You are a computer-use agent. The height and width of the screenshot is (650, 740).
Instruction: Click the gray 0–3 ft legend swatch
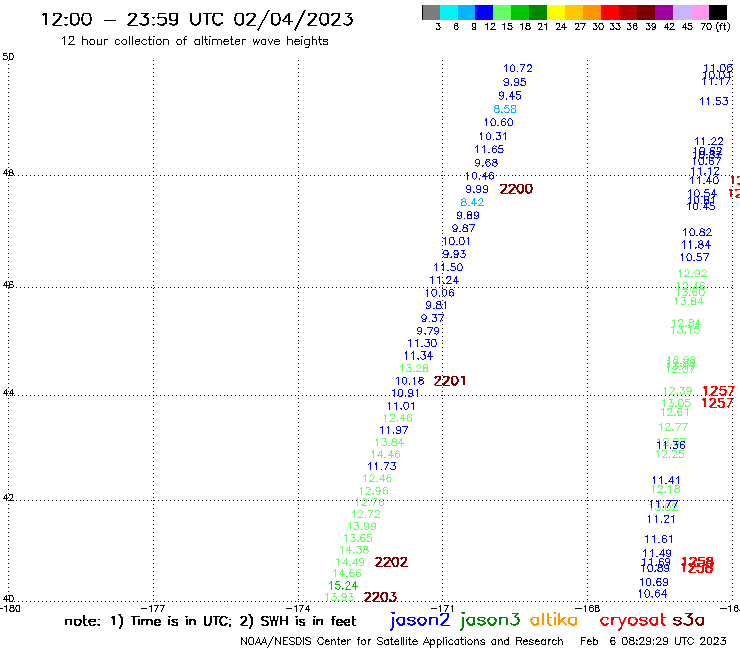pos(431,12)
